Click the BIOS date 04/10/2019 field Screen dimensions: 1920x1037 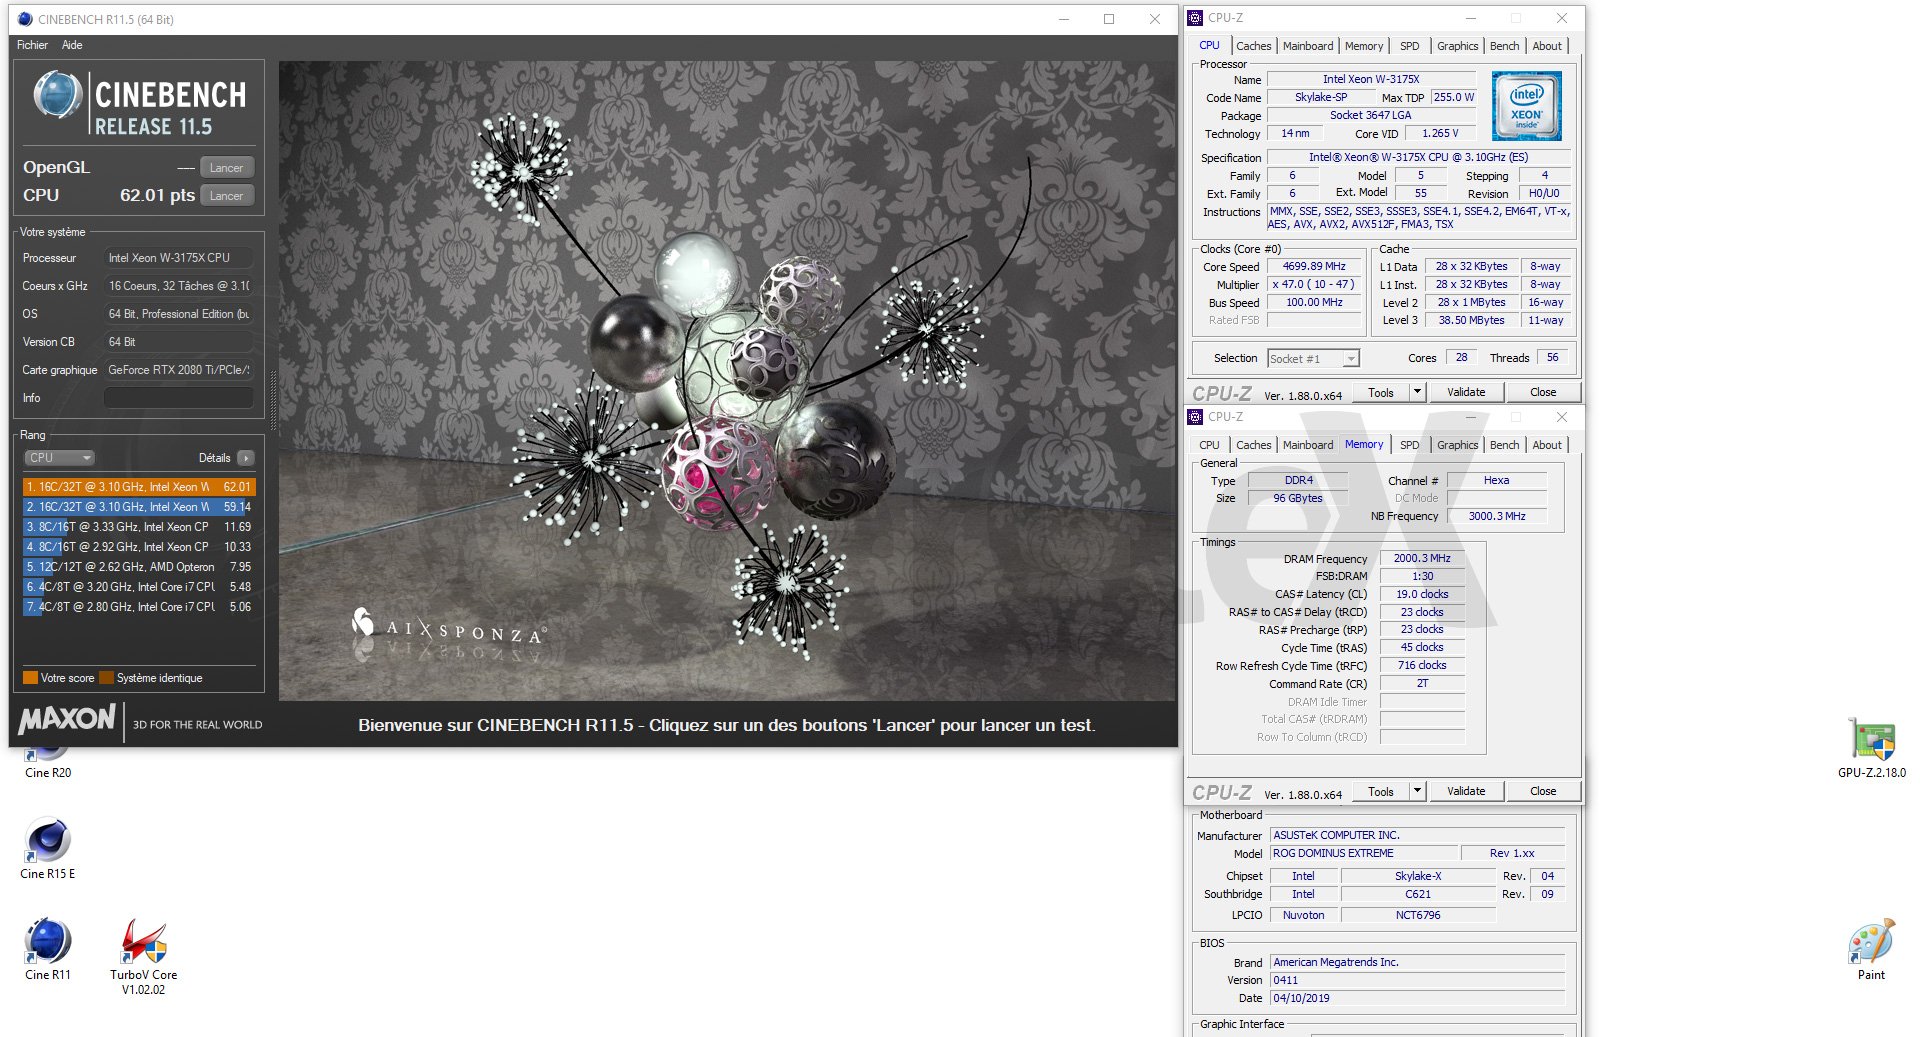point(1417,998)
